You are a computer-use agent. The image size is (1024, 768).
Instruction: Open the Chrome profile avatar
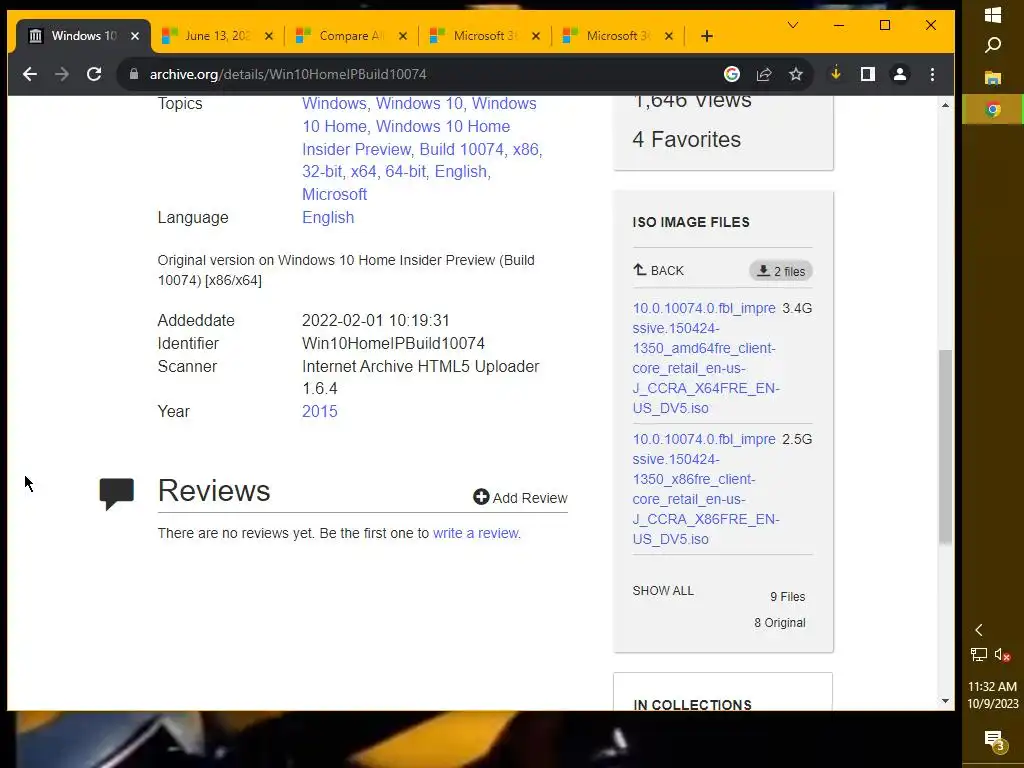(899, 74)
